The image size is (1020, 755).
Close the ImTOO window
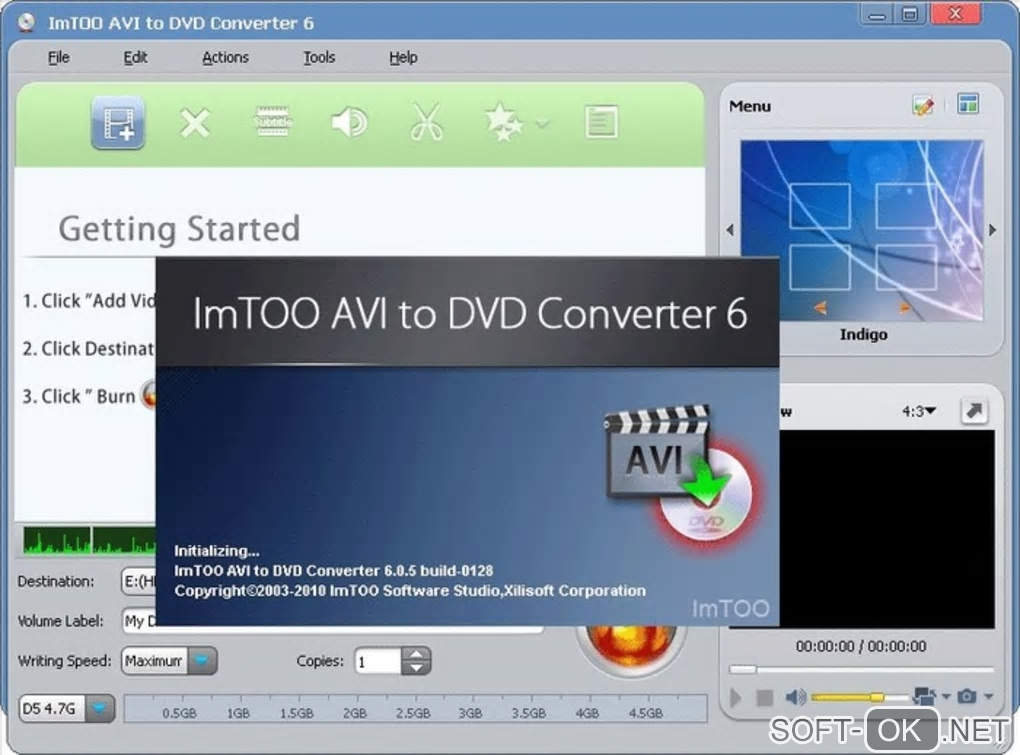point(955,14)
